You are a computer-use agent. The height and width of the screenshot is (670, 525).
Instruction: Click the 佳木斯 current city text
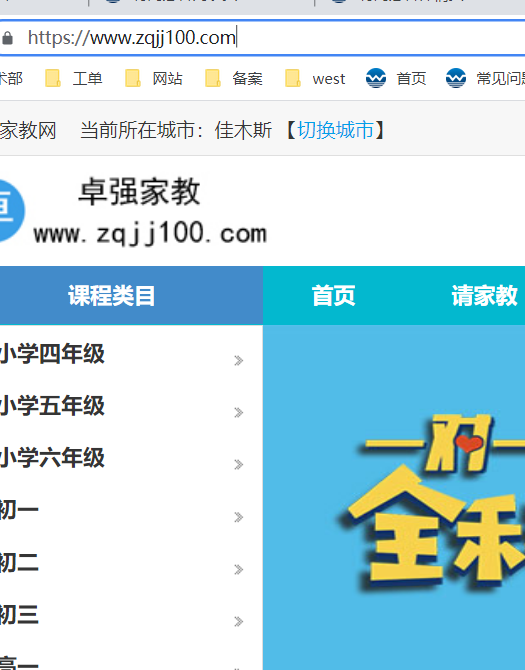tap(243, 130)
